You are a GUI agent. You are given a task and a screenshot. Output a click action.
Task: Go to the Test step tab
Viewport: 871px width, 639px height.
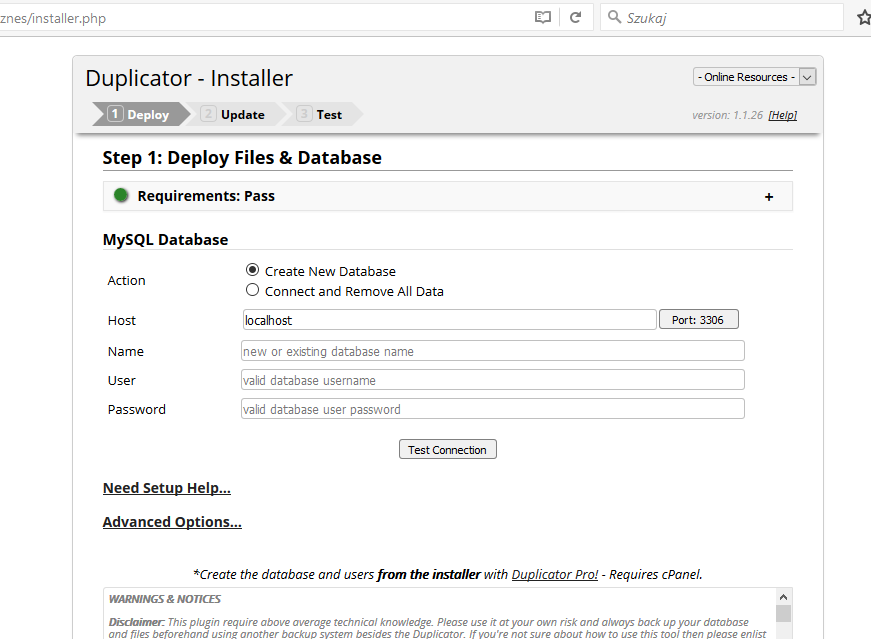point(321,114)
